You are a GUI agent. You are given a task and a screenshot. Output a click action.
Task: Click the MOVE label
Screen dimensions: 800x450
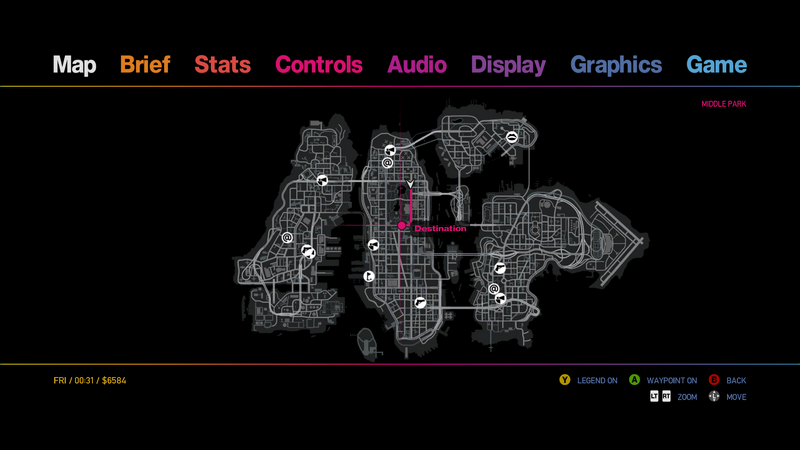(736, 397)
